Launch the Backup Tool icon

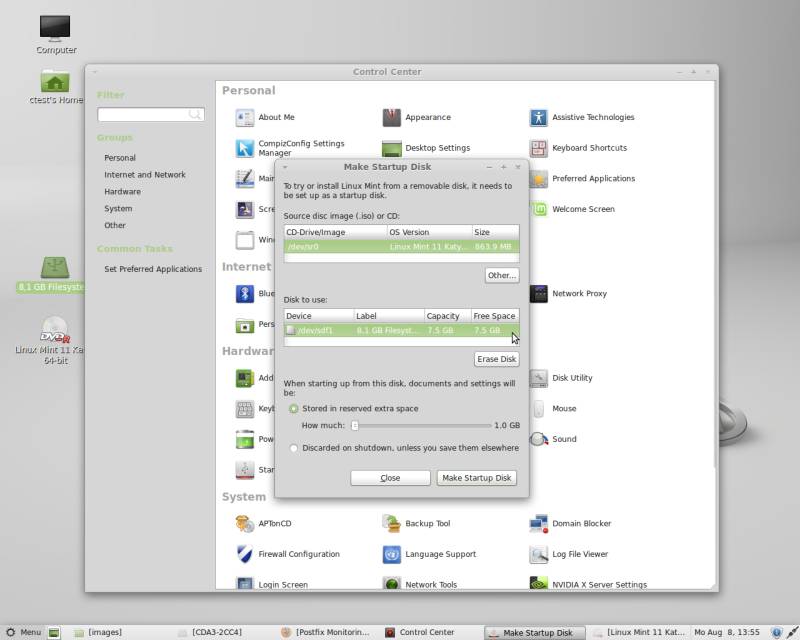(x=392, y=523)
